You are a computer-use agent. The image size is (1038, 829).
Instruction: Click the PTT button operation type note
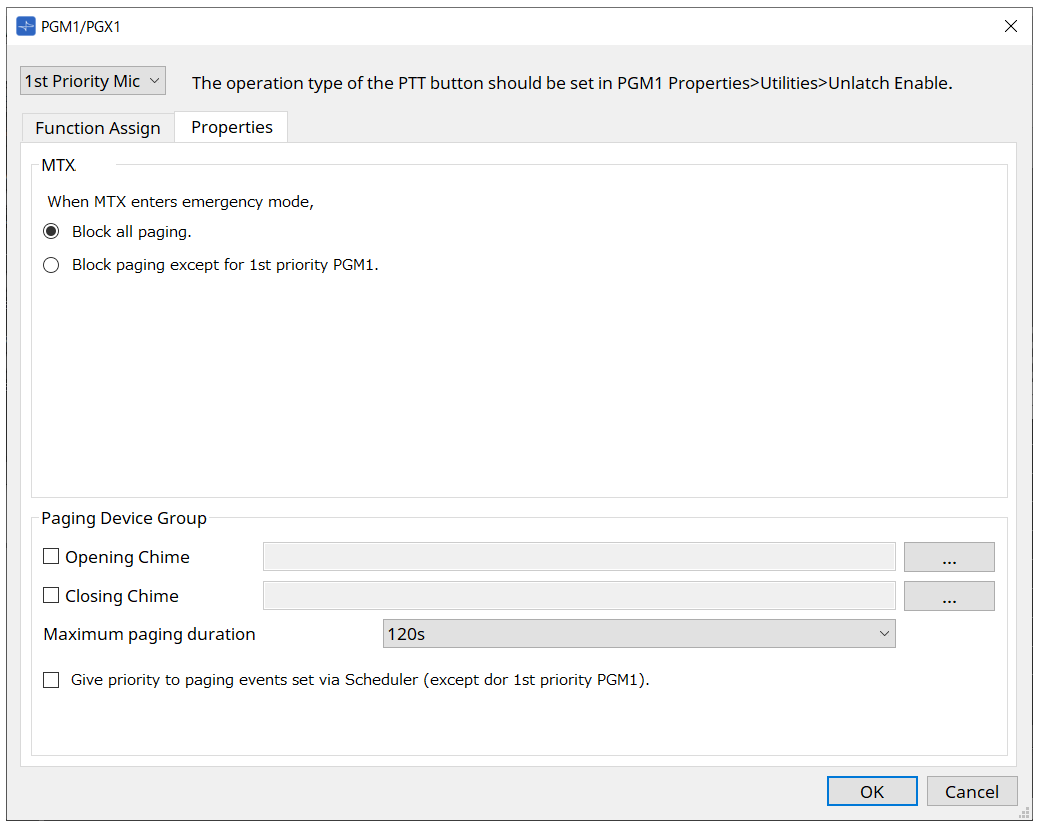click(x=571, y=83)
